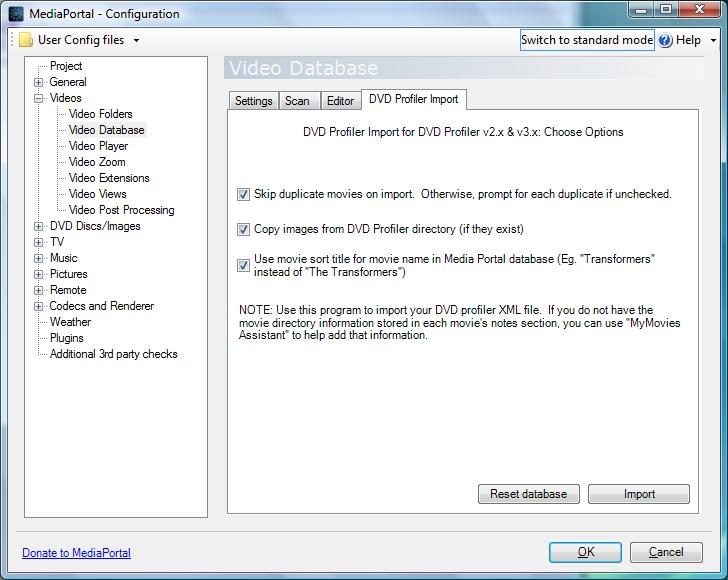
Task: Select the Weather tree item
Action: 70,322
